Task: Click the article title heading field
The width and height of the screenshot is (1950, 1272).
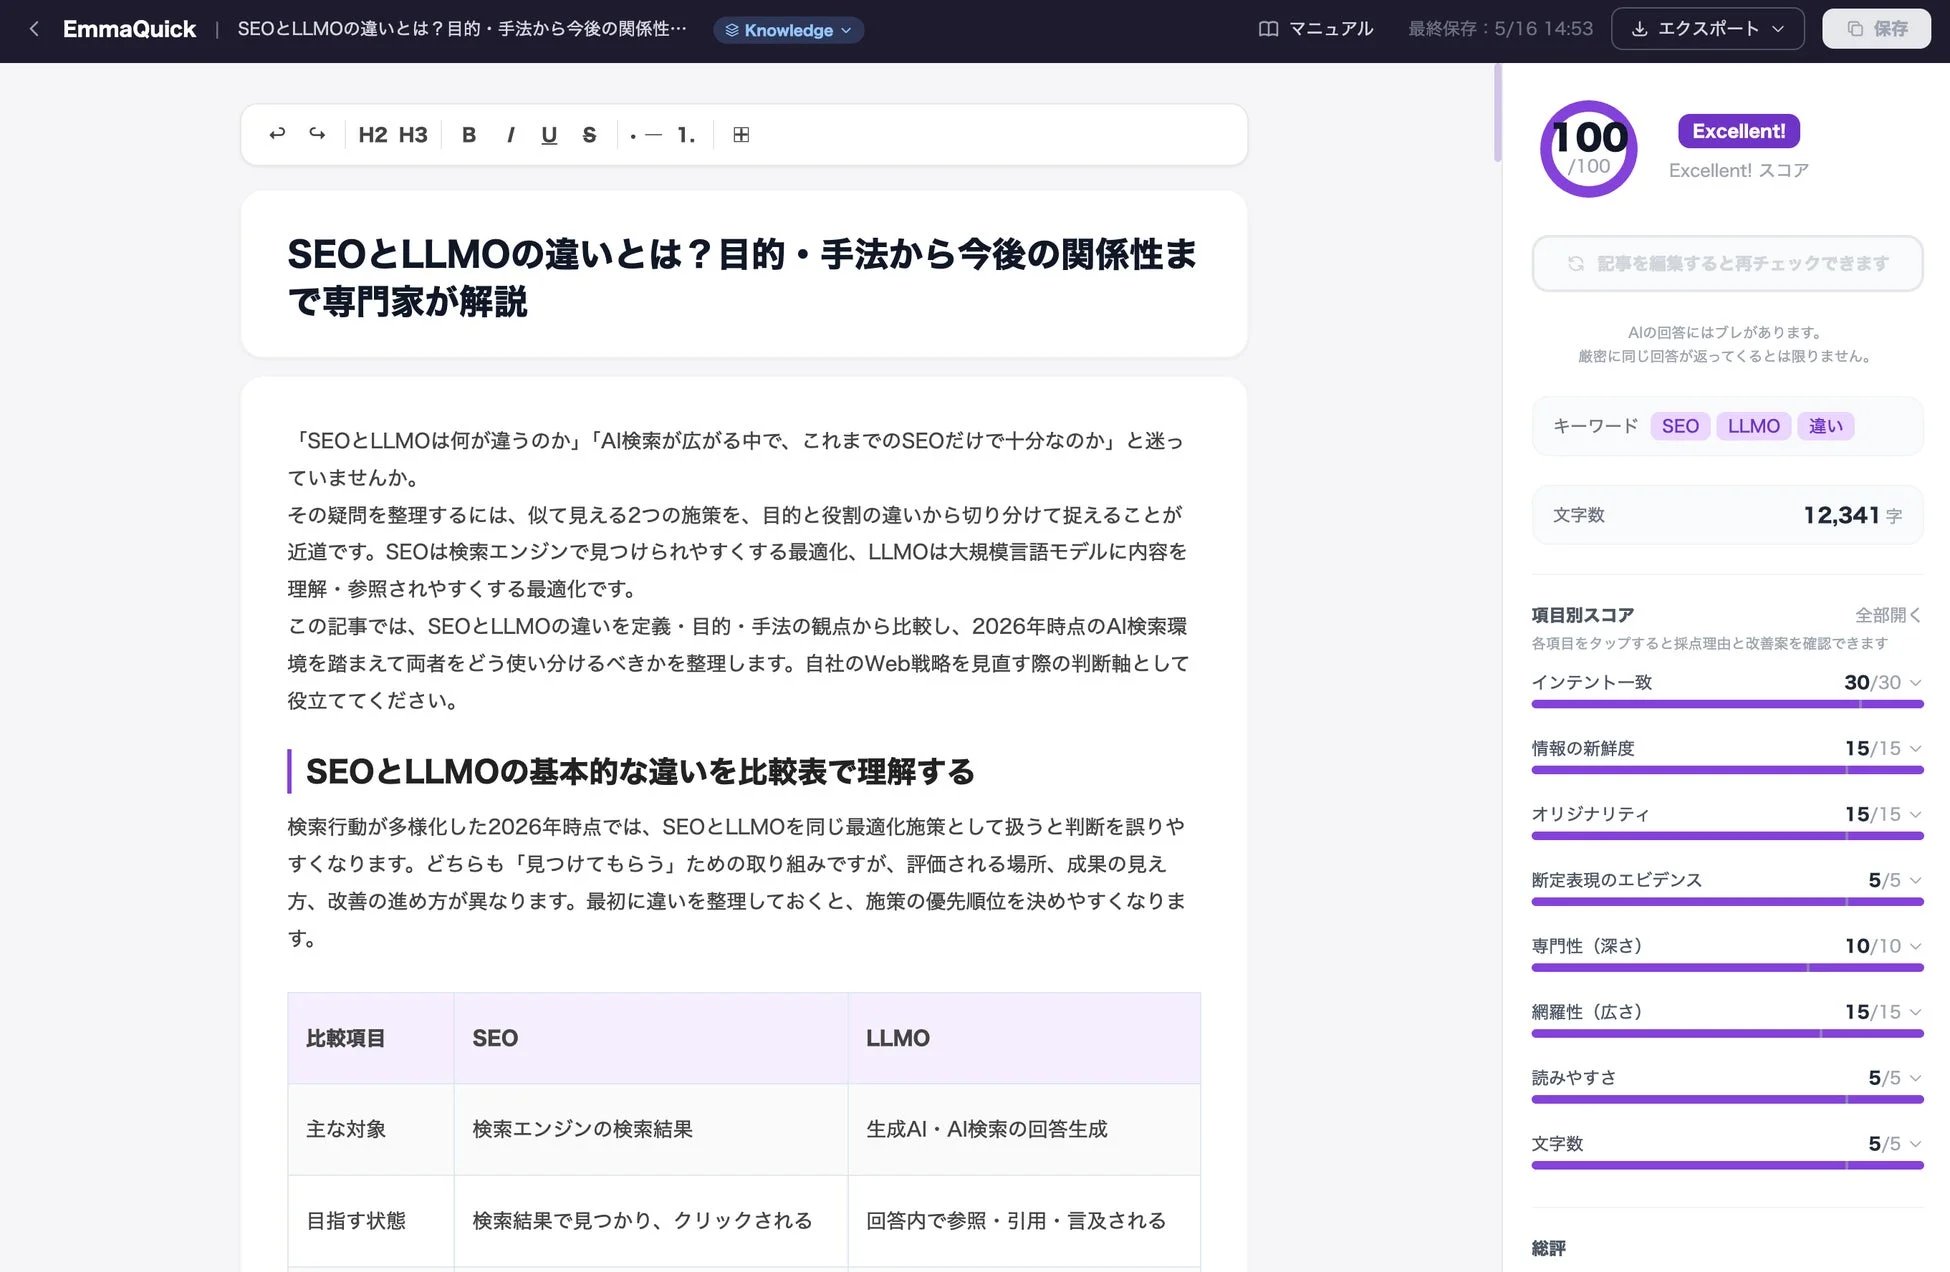Action: [743, 275]
